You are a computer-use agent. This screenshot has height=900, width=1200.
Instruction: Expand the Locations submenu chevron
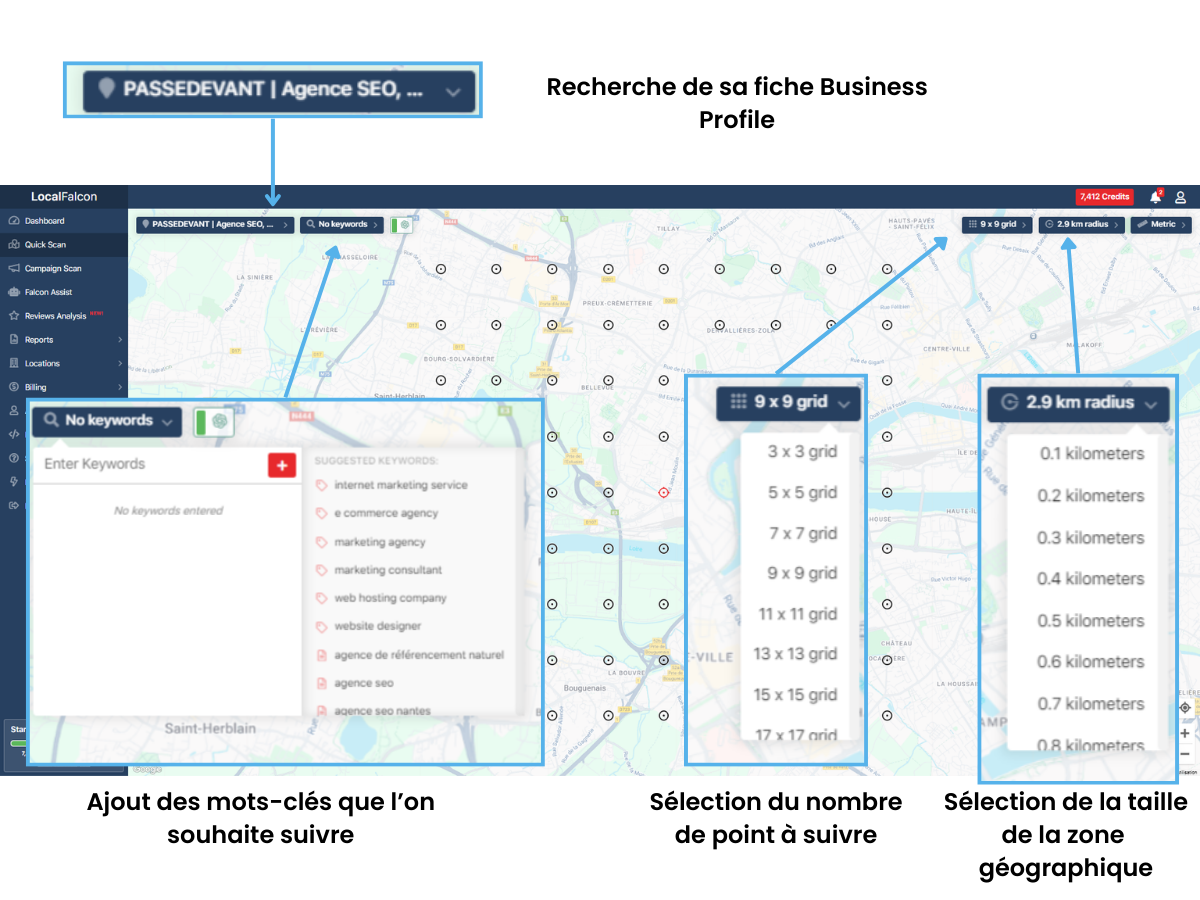(x=120, y=364)
